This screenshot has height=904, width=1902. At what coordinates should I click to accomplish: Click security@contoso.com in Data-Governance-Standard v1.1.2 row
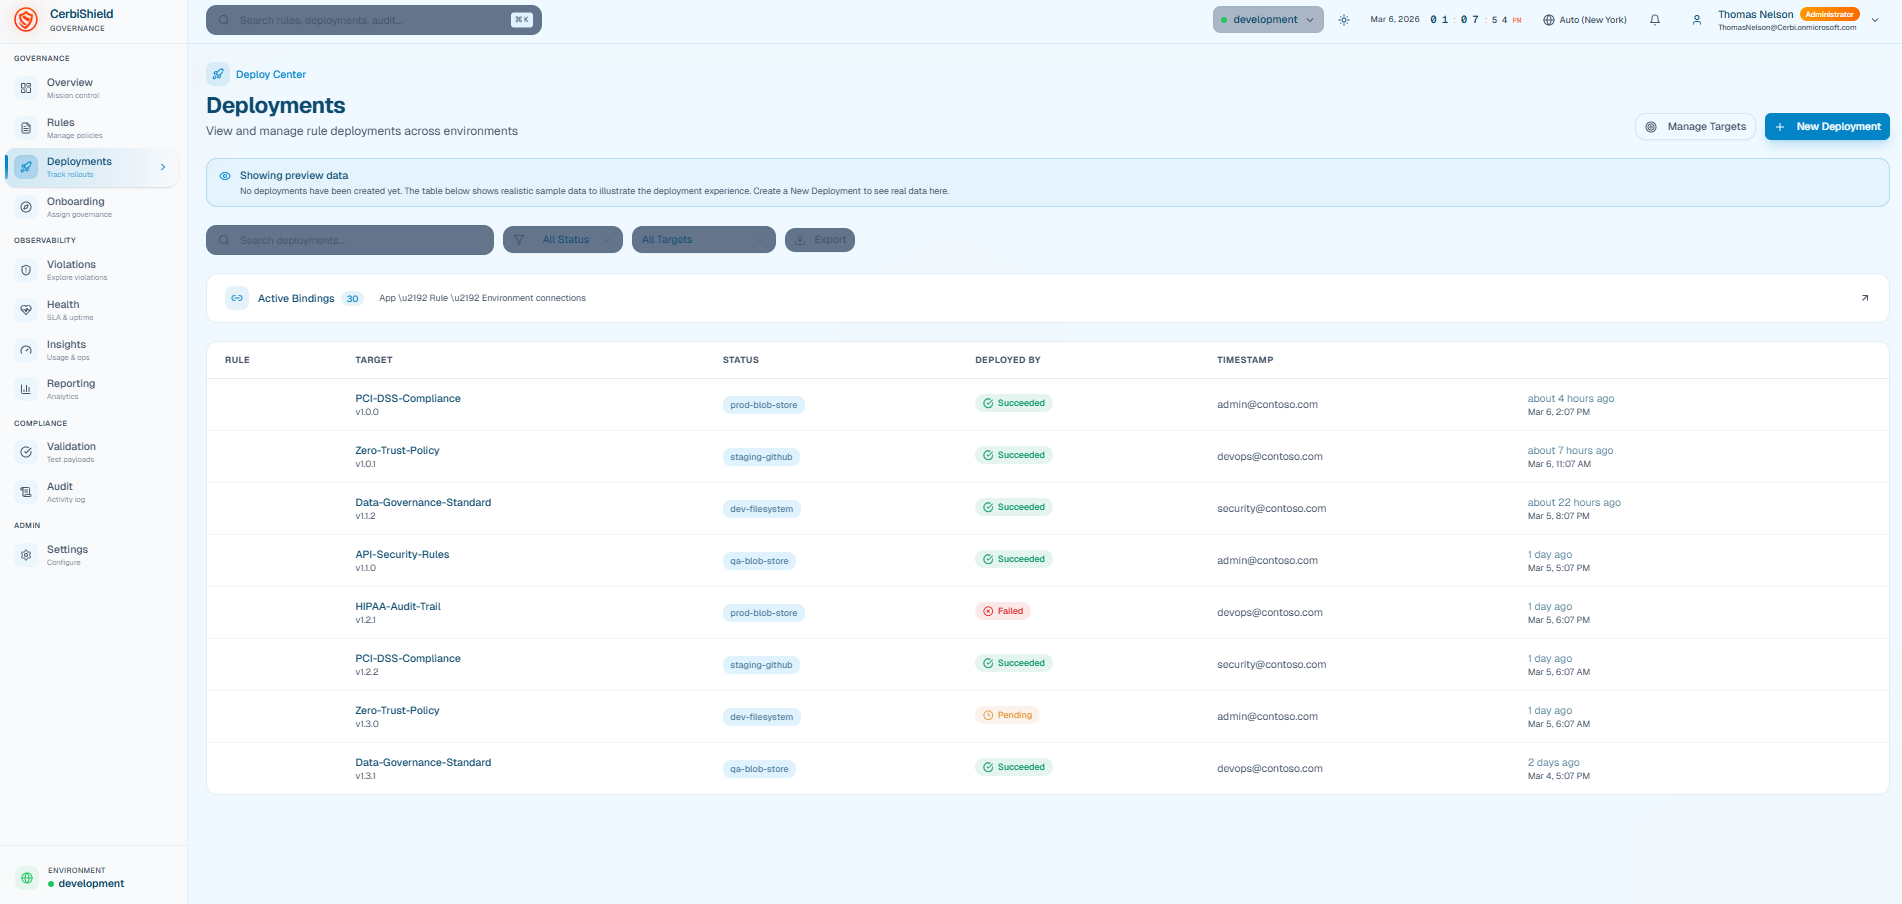1271,508
